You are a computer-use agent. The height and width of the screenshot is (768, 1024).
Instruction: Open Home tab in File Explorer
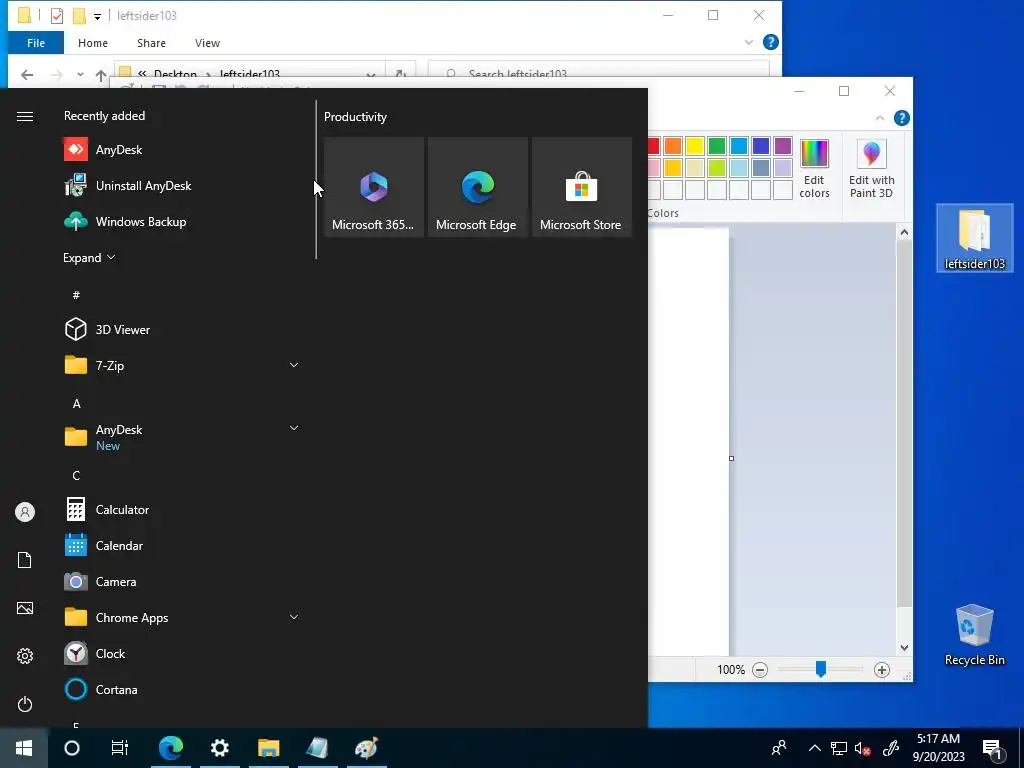(x=93, y=43)
